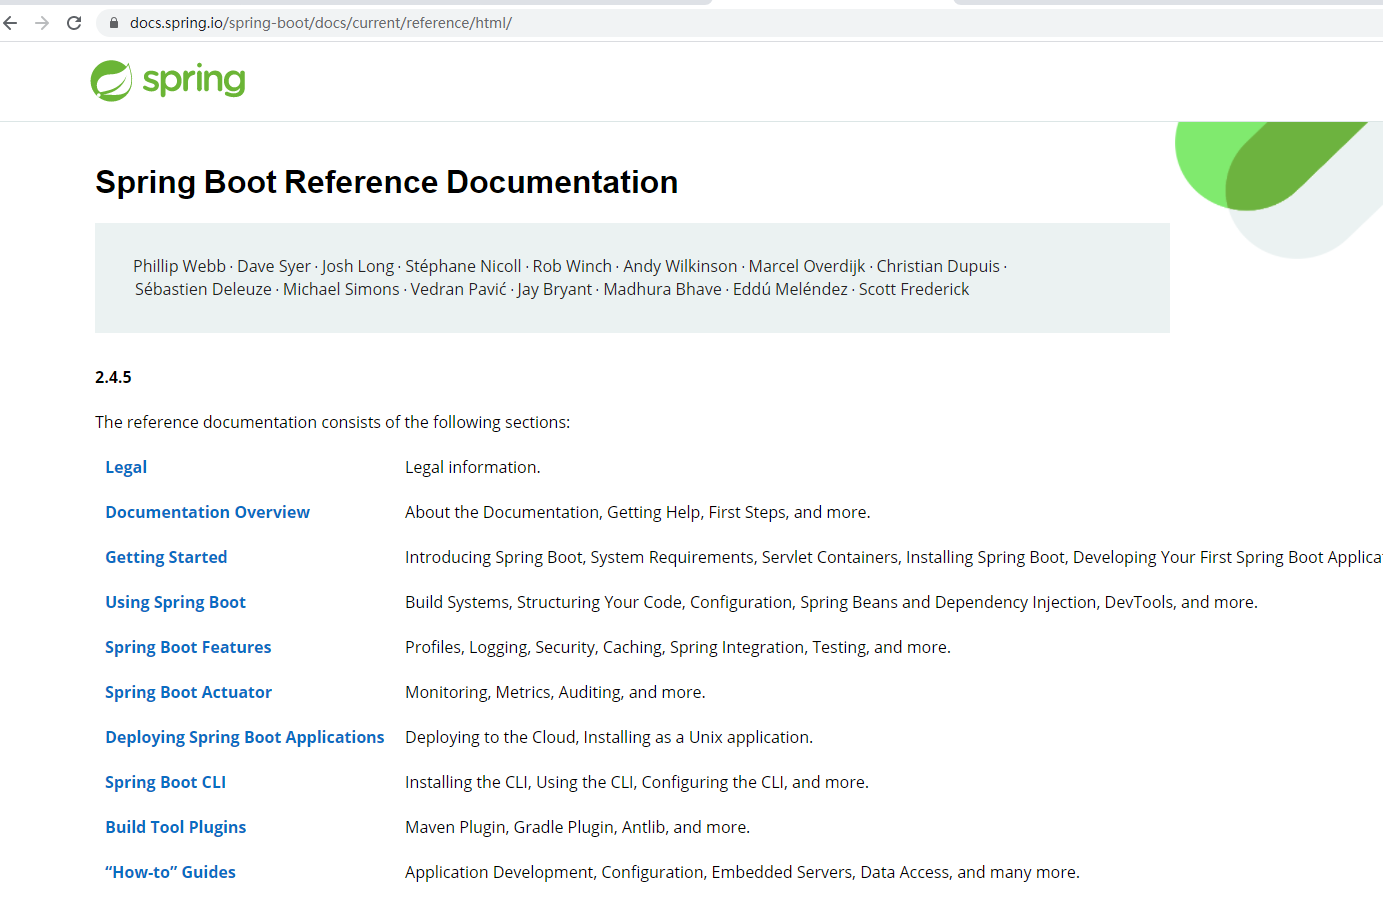This screenshot has width=1383, height=913.
Task: Reload the page with the refresh icon
Action: [74, 22]
